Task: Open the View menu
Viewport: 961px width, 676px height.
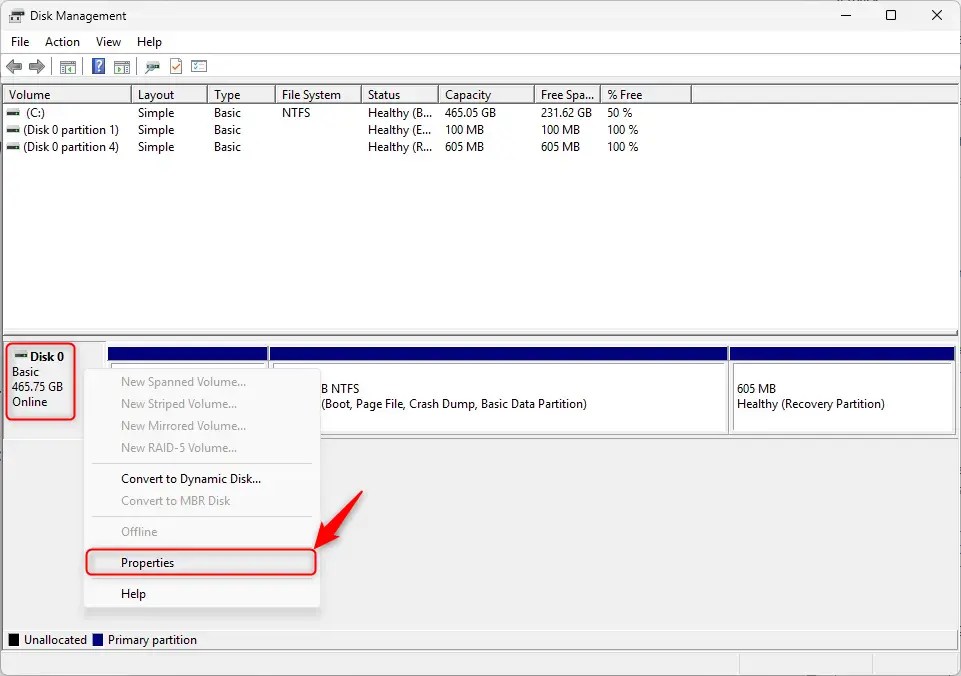Action: 108,42
